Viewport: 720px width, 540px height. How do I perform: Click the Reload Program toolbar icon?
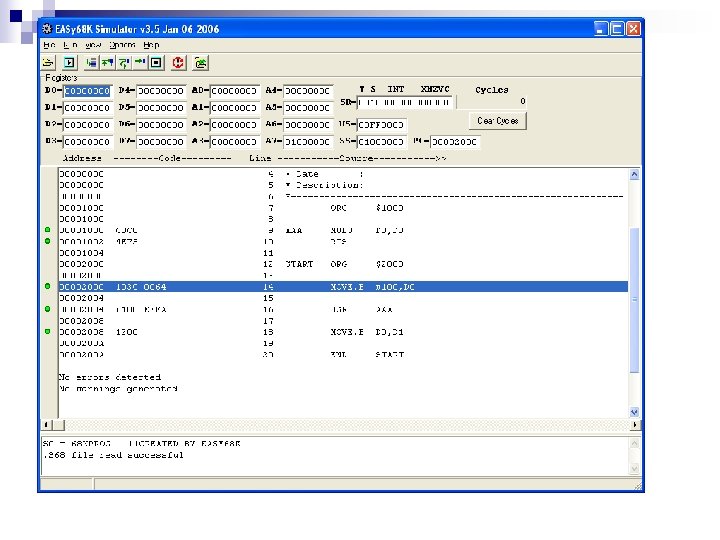pos(201,63)
